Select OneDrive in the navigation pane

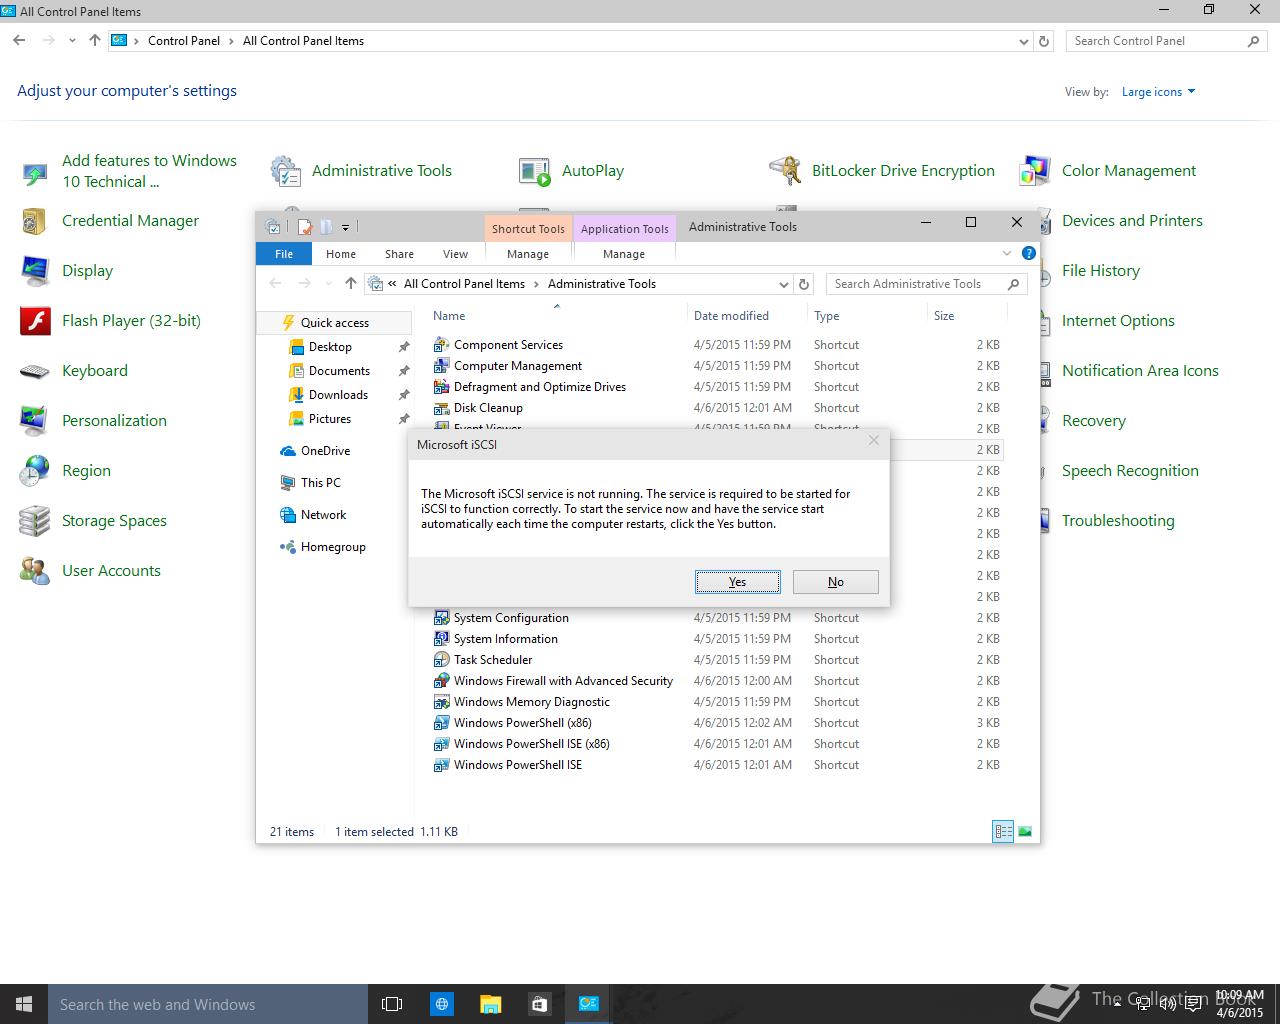(325, 451)
